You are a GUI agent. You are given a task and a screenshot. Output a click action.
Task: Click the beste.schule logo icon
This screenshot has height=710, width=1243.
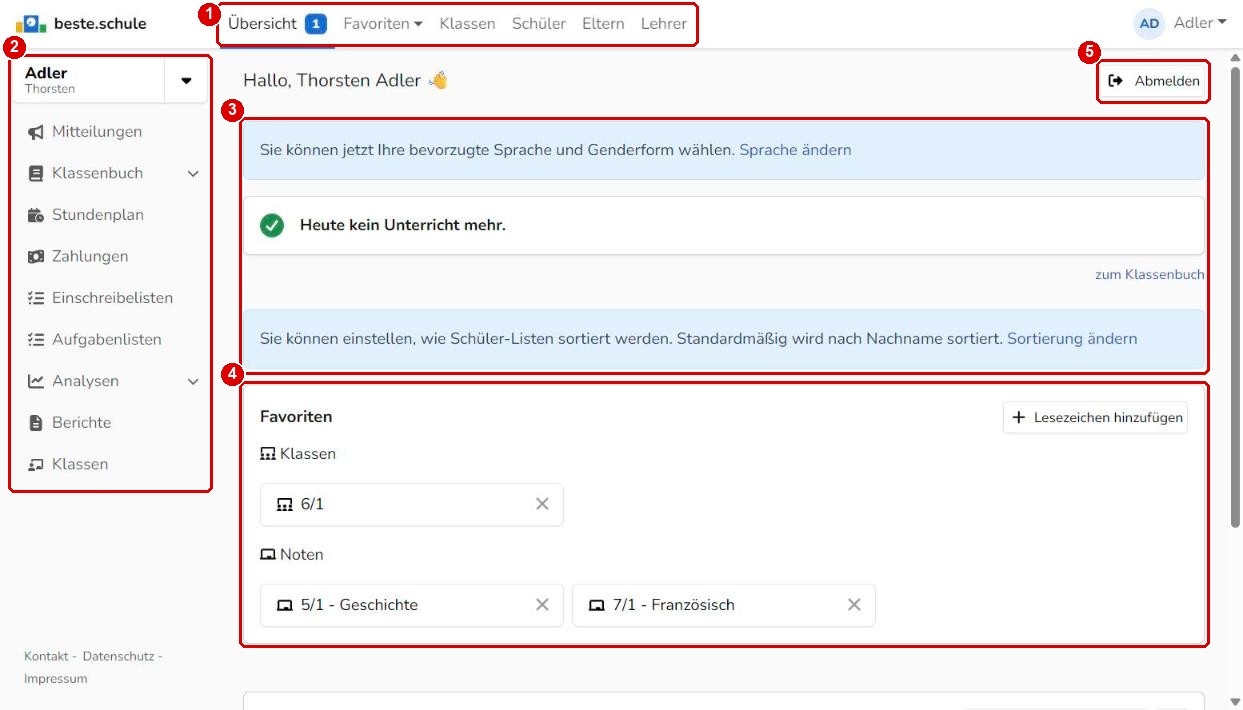(x=30, y=23)
